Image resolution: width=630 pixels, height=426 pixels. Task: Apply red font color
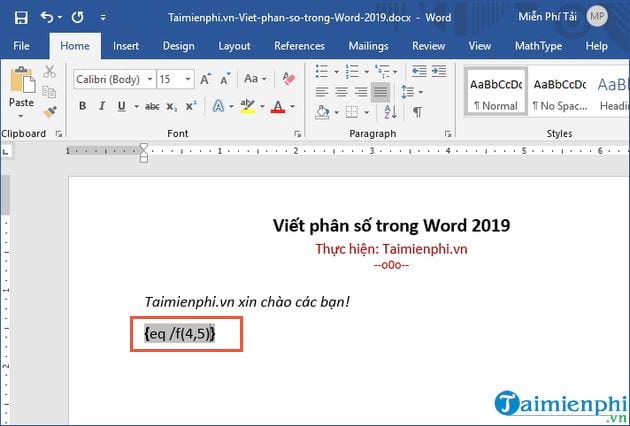point(278,106)
